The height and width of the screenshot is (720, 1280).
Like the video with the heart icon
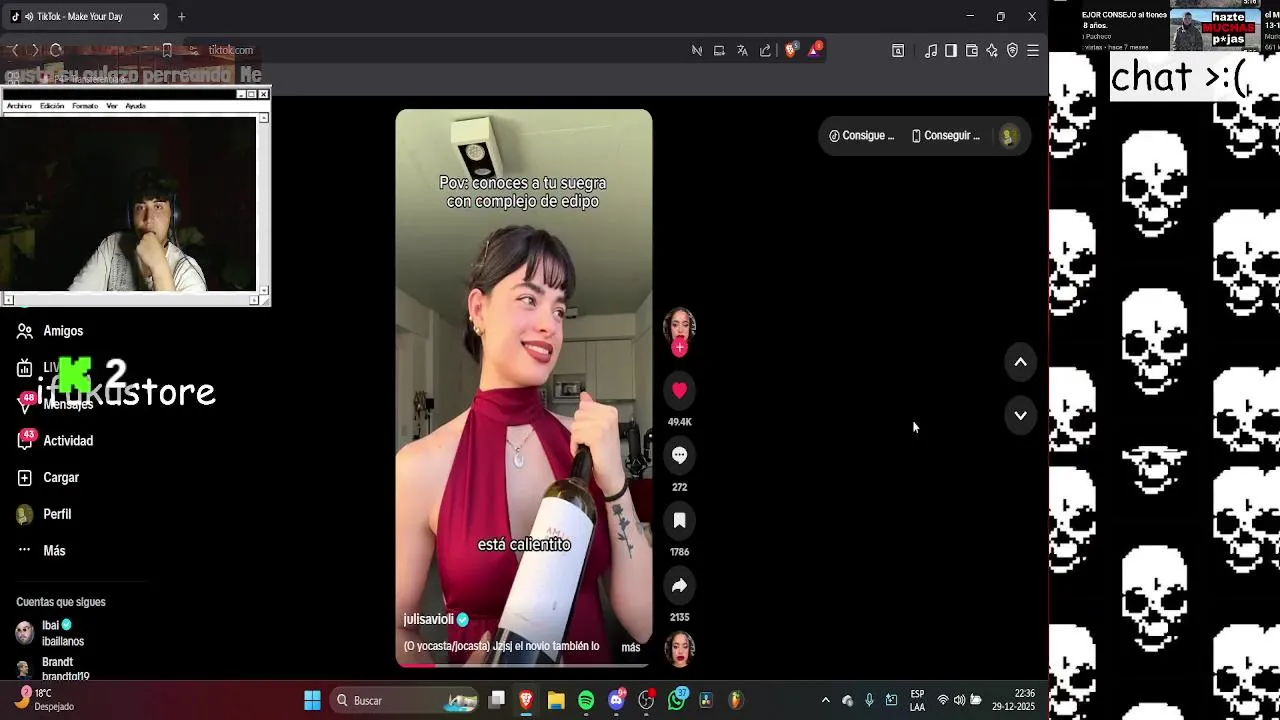coord(679,390)
